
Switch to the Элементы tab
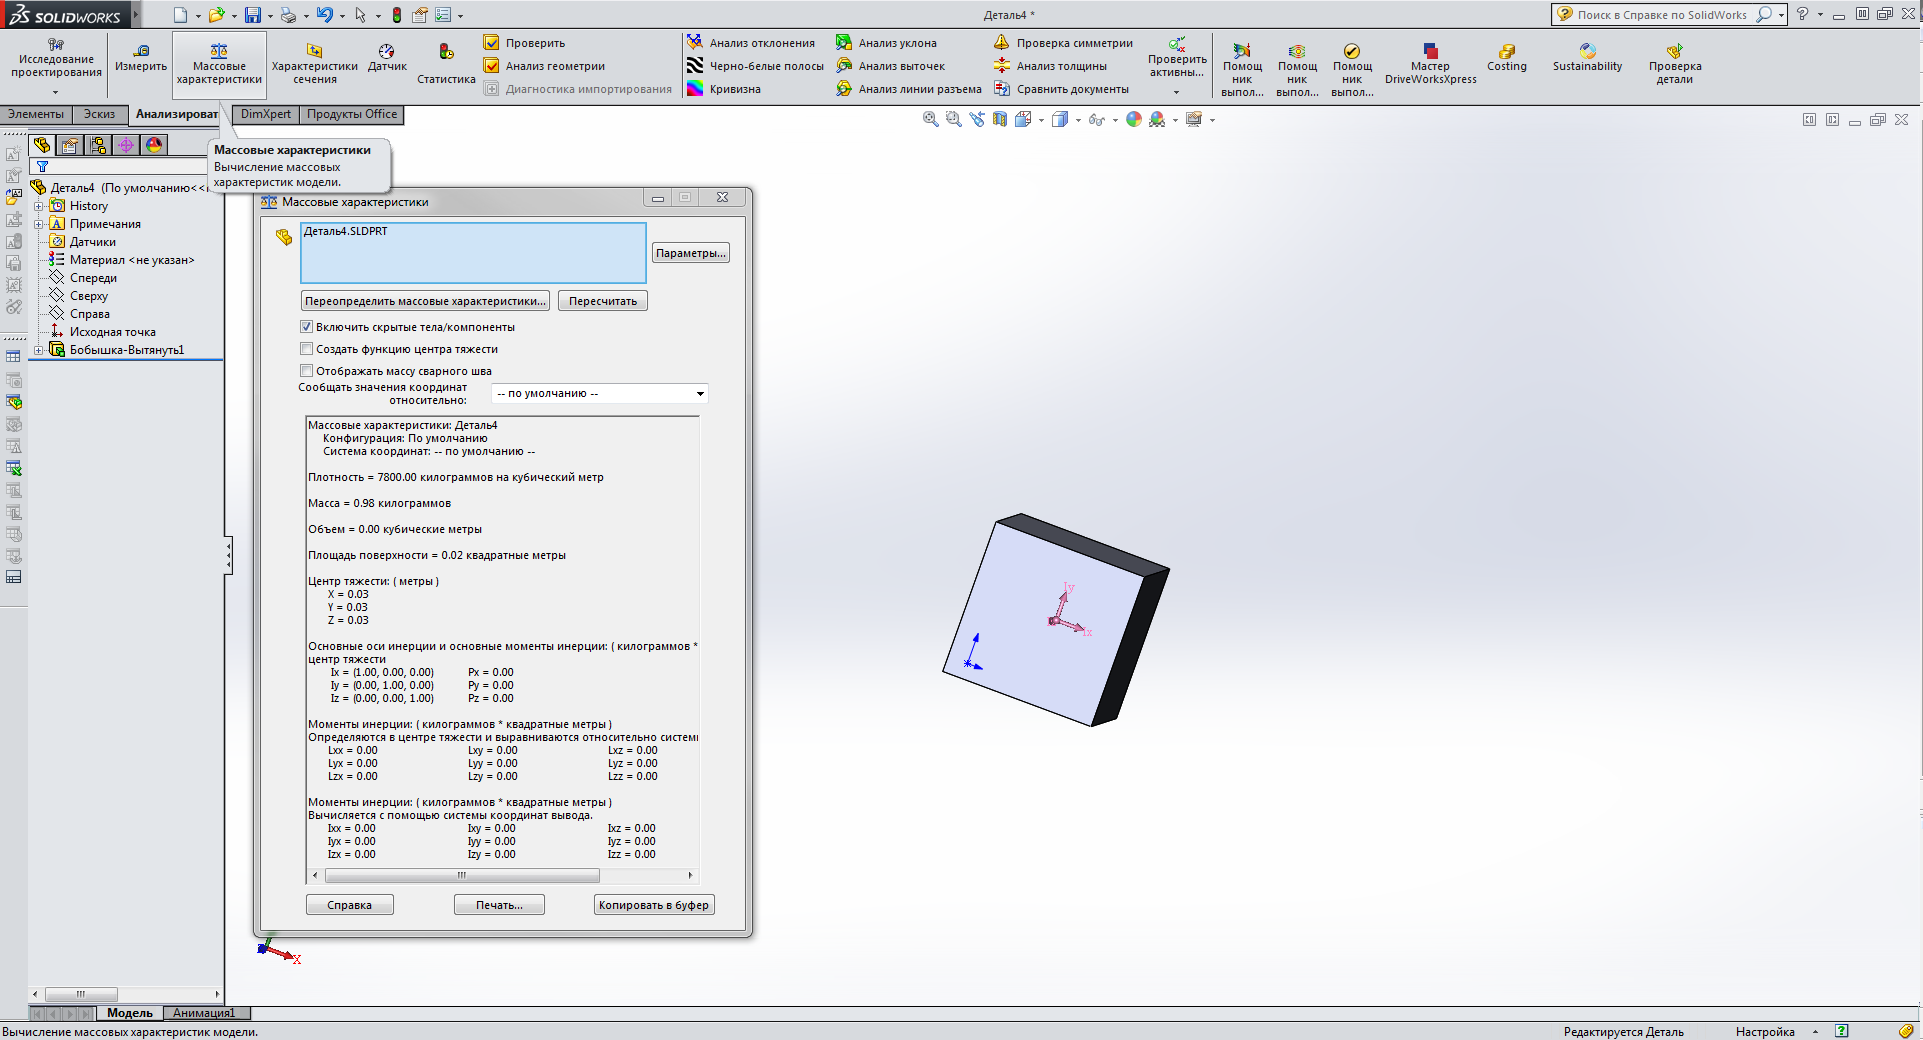(x=36, y=114)
